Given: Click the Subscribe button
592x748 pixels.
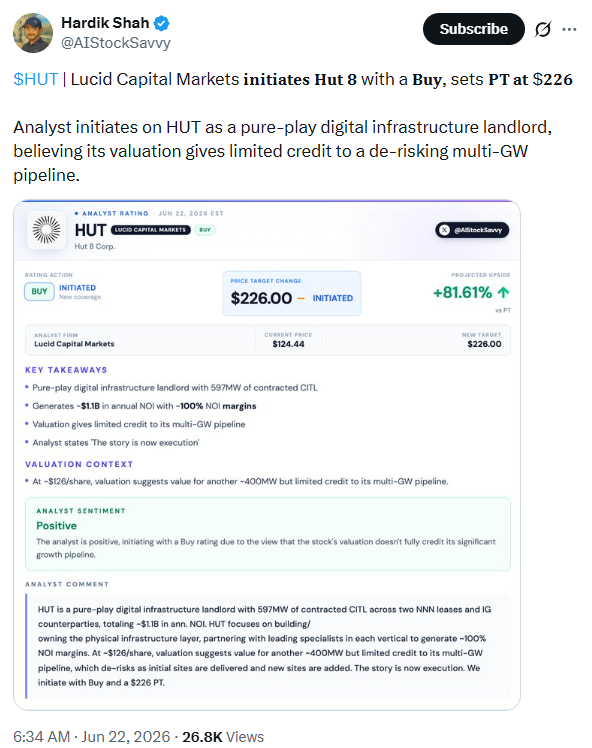Looking at the screenshot, I should click(x=474, y=29).
